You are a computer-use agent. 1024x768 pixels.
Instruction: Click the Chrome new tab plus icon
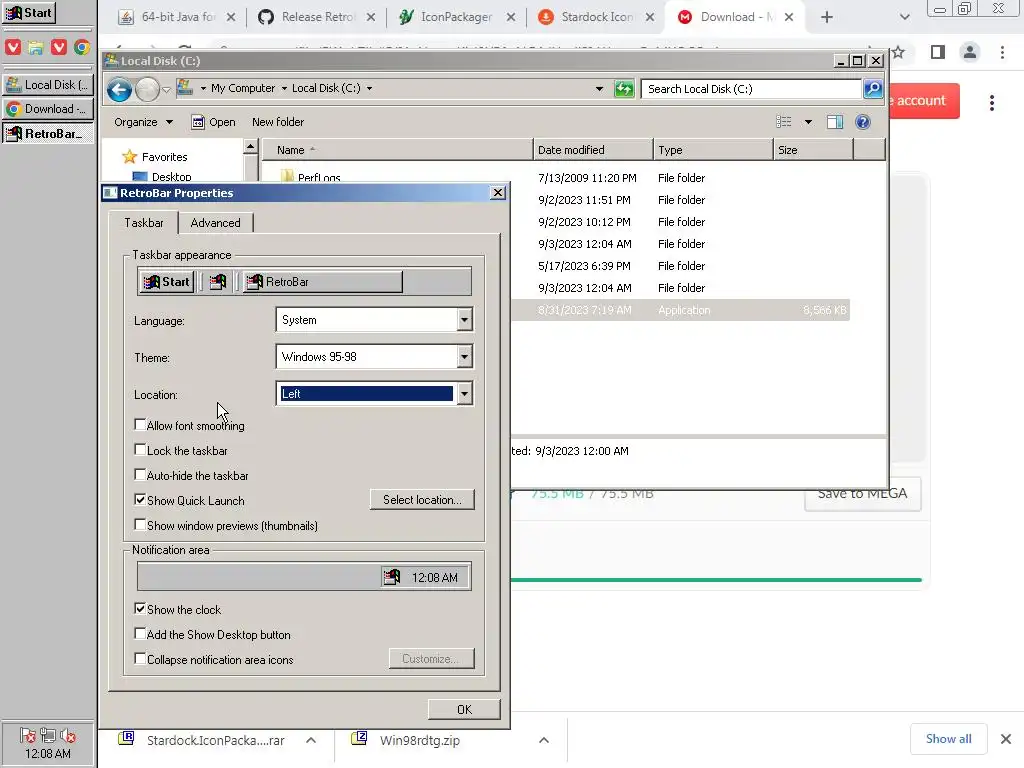pyautogui.click(x=827, y=18)
